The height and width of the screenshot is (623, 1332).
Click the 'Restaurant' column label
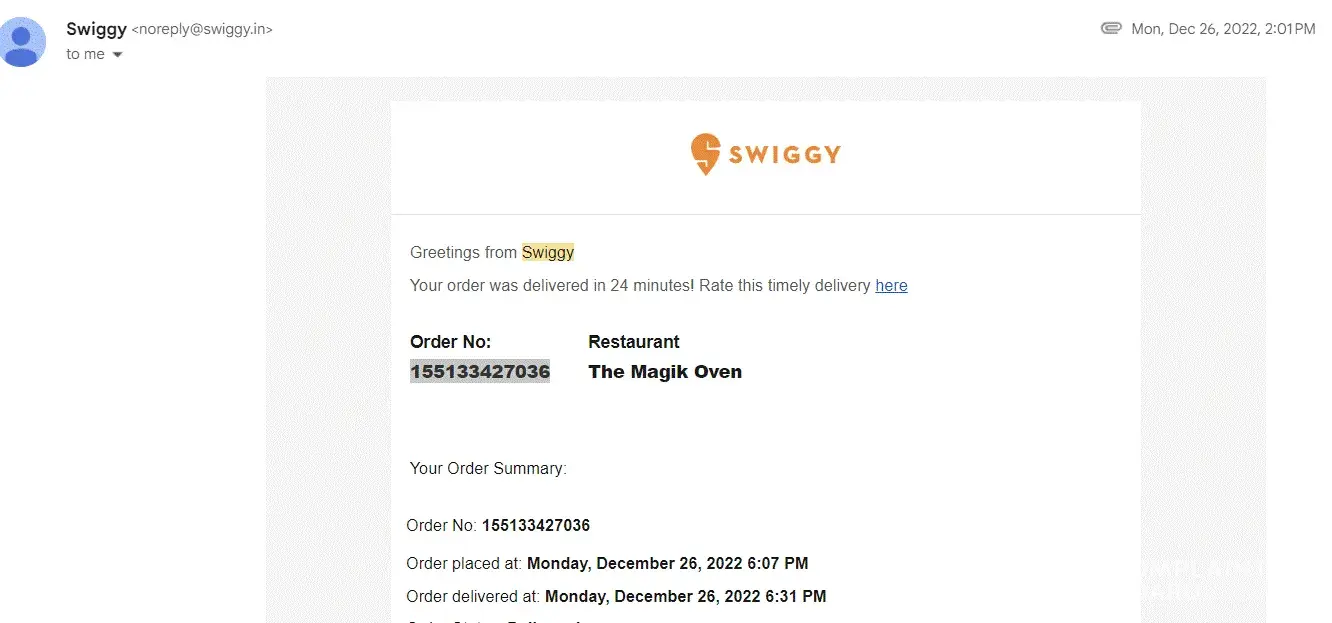[x=634, y=342]
